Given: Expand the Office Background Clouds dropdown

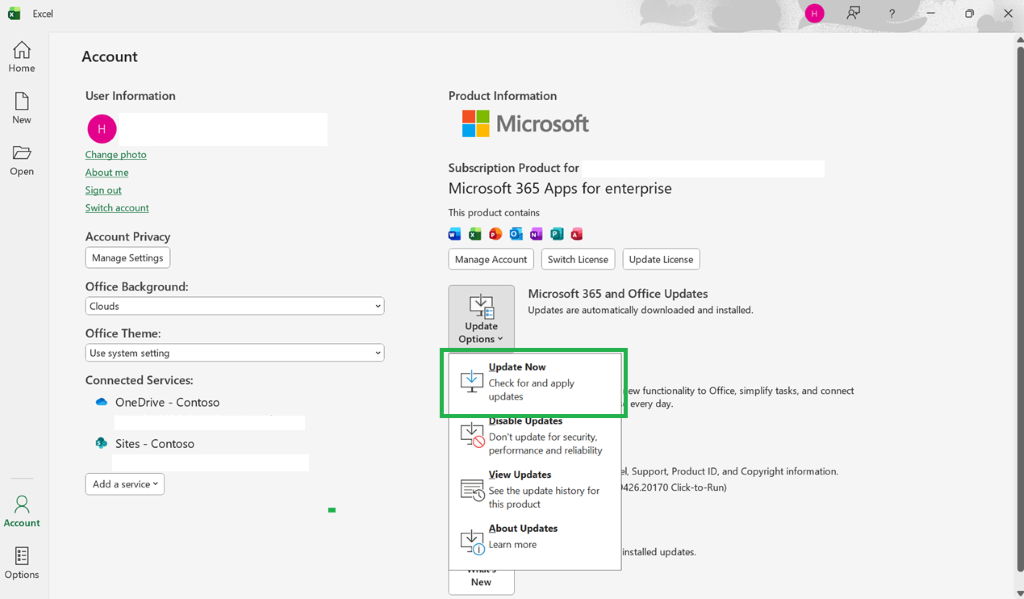Looking at the screenshot, I should click(234, 306).
